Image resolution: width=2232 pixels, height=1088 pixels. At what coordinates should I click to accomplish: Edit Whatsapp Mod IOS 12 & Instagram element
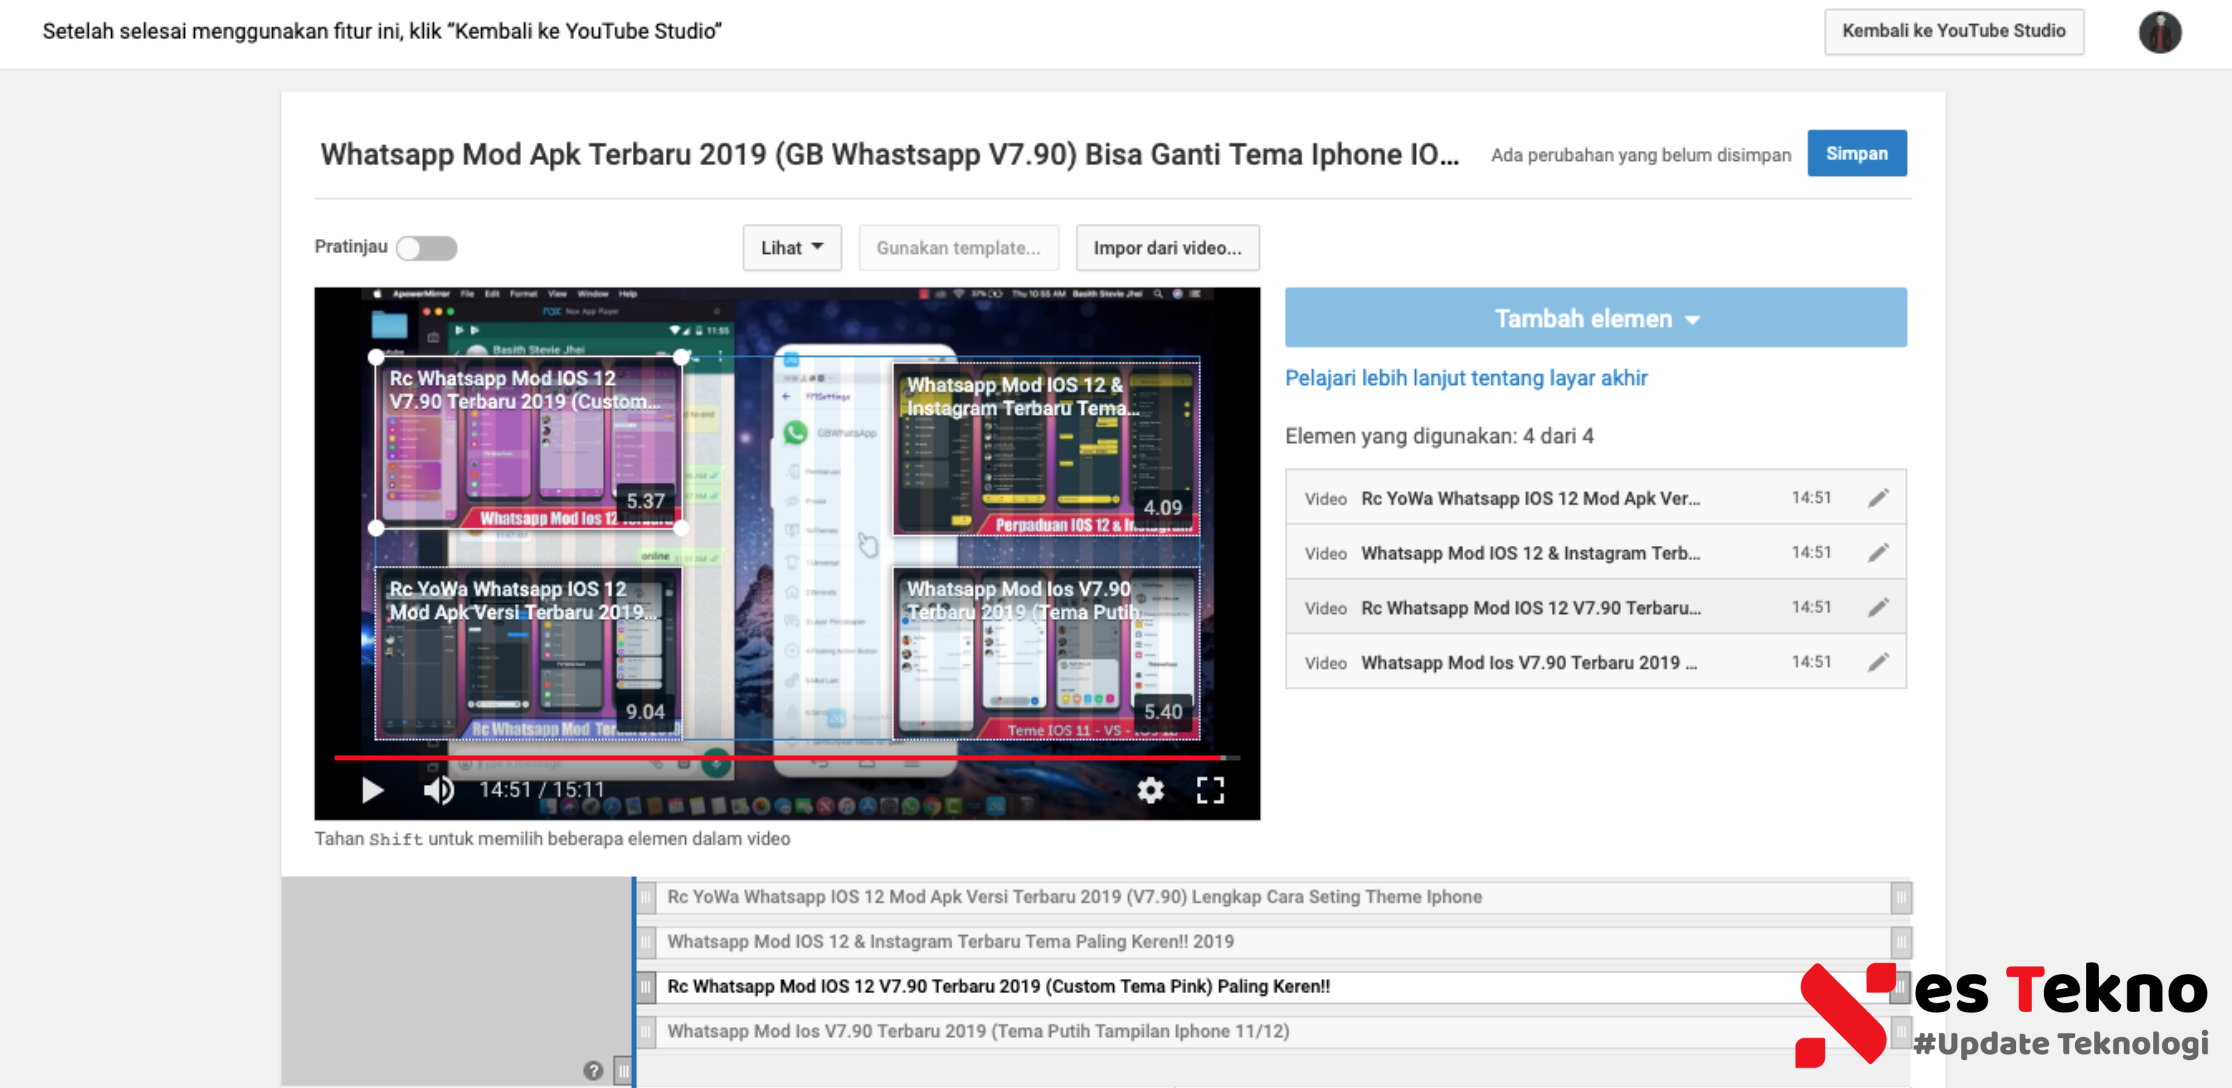coord(1878,553)
